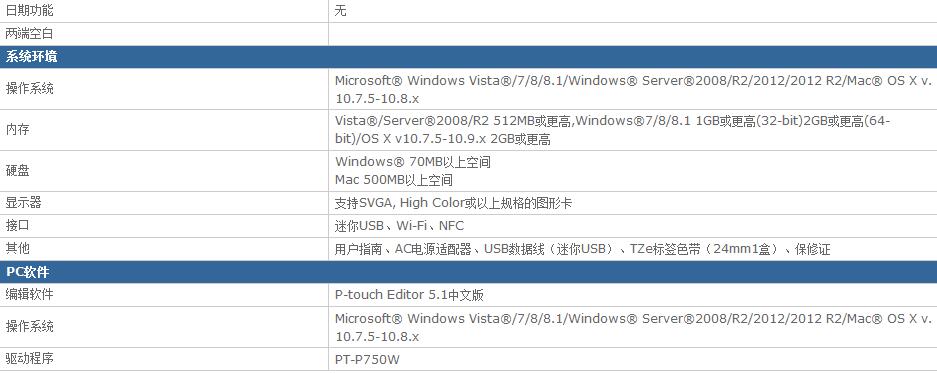Select the 内存 row label

[x=17, y=130]
